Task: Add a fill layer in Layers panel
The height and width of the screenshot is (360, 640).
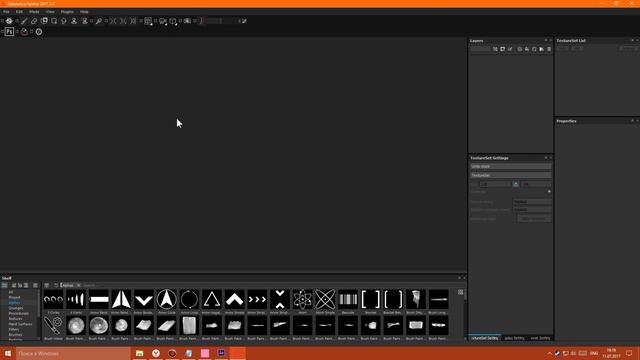Action: 527,49
